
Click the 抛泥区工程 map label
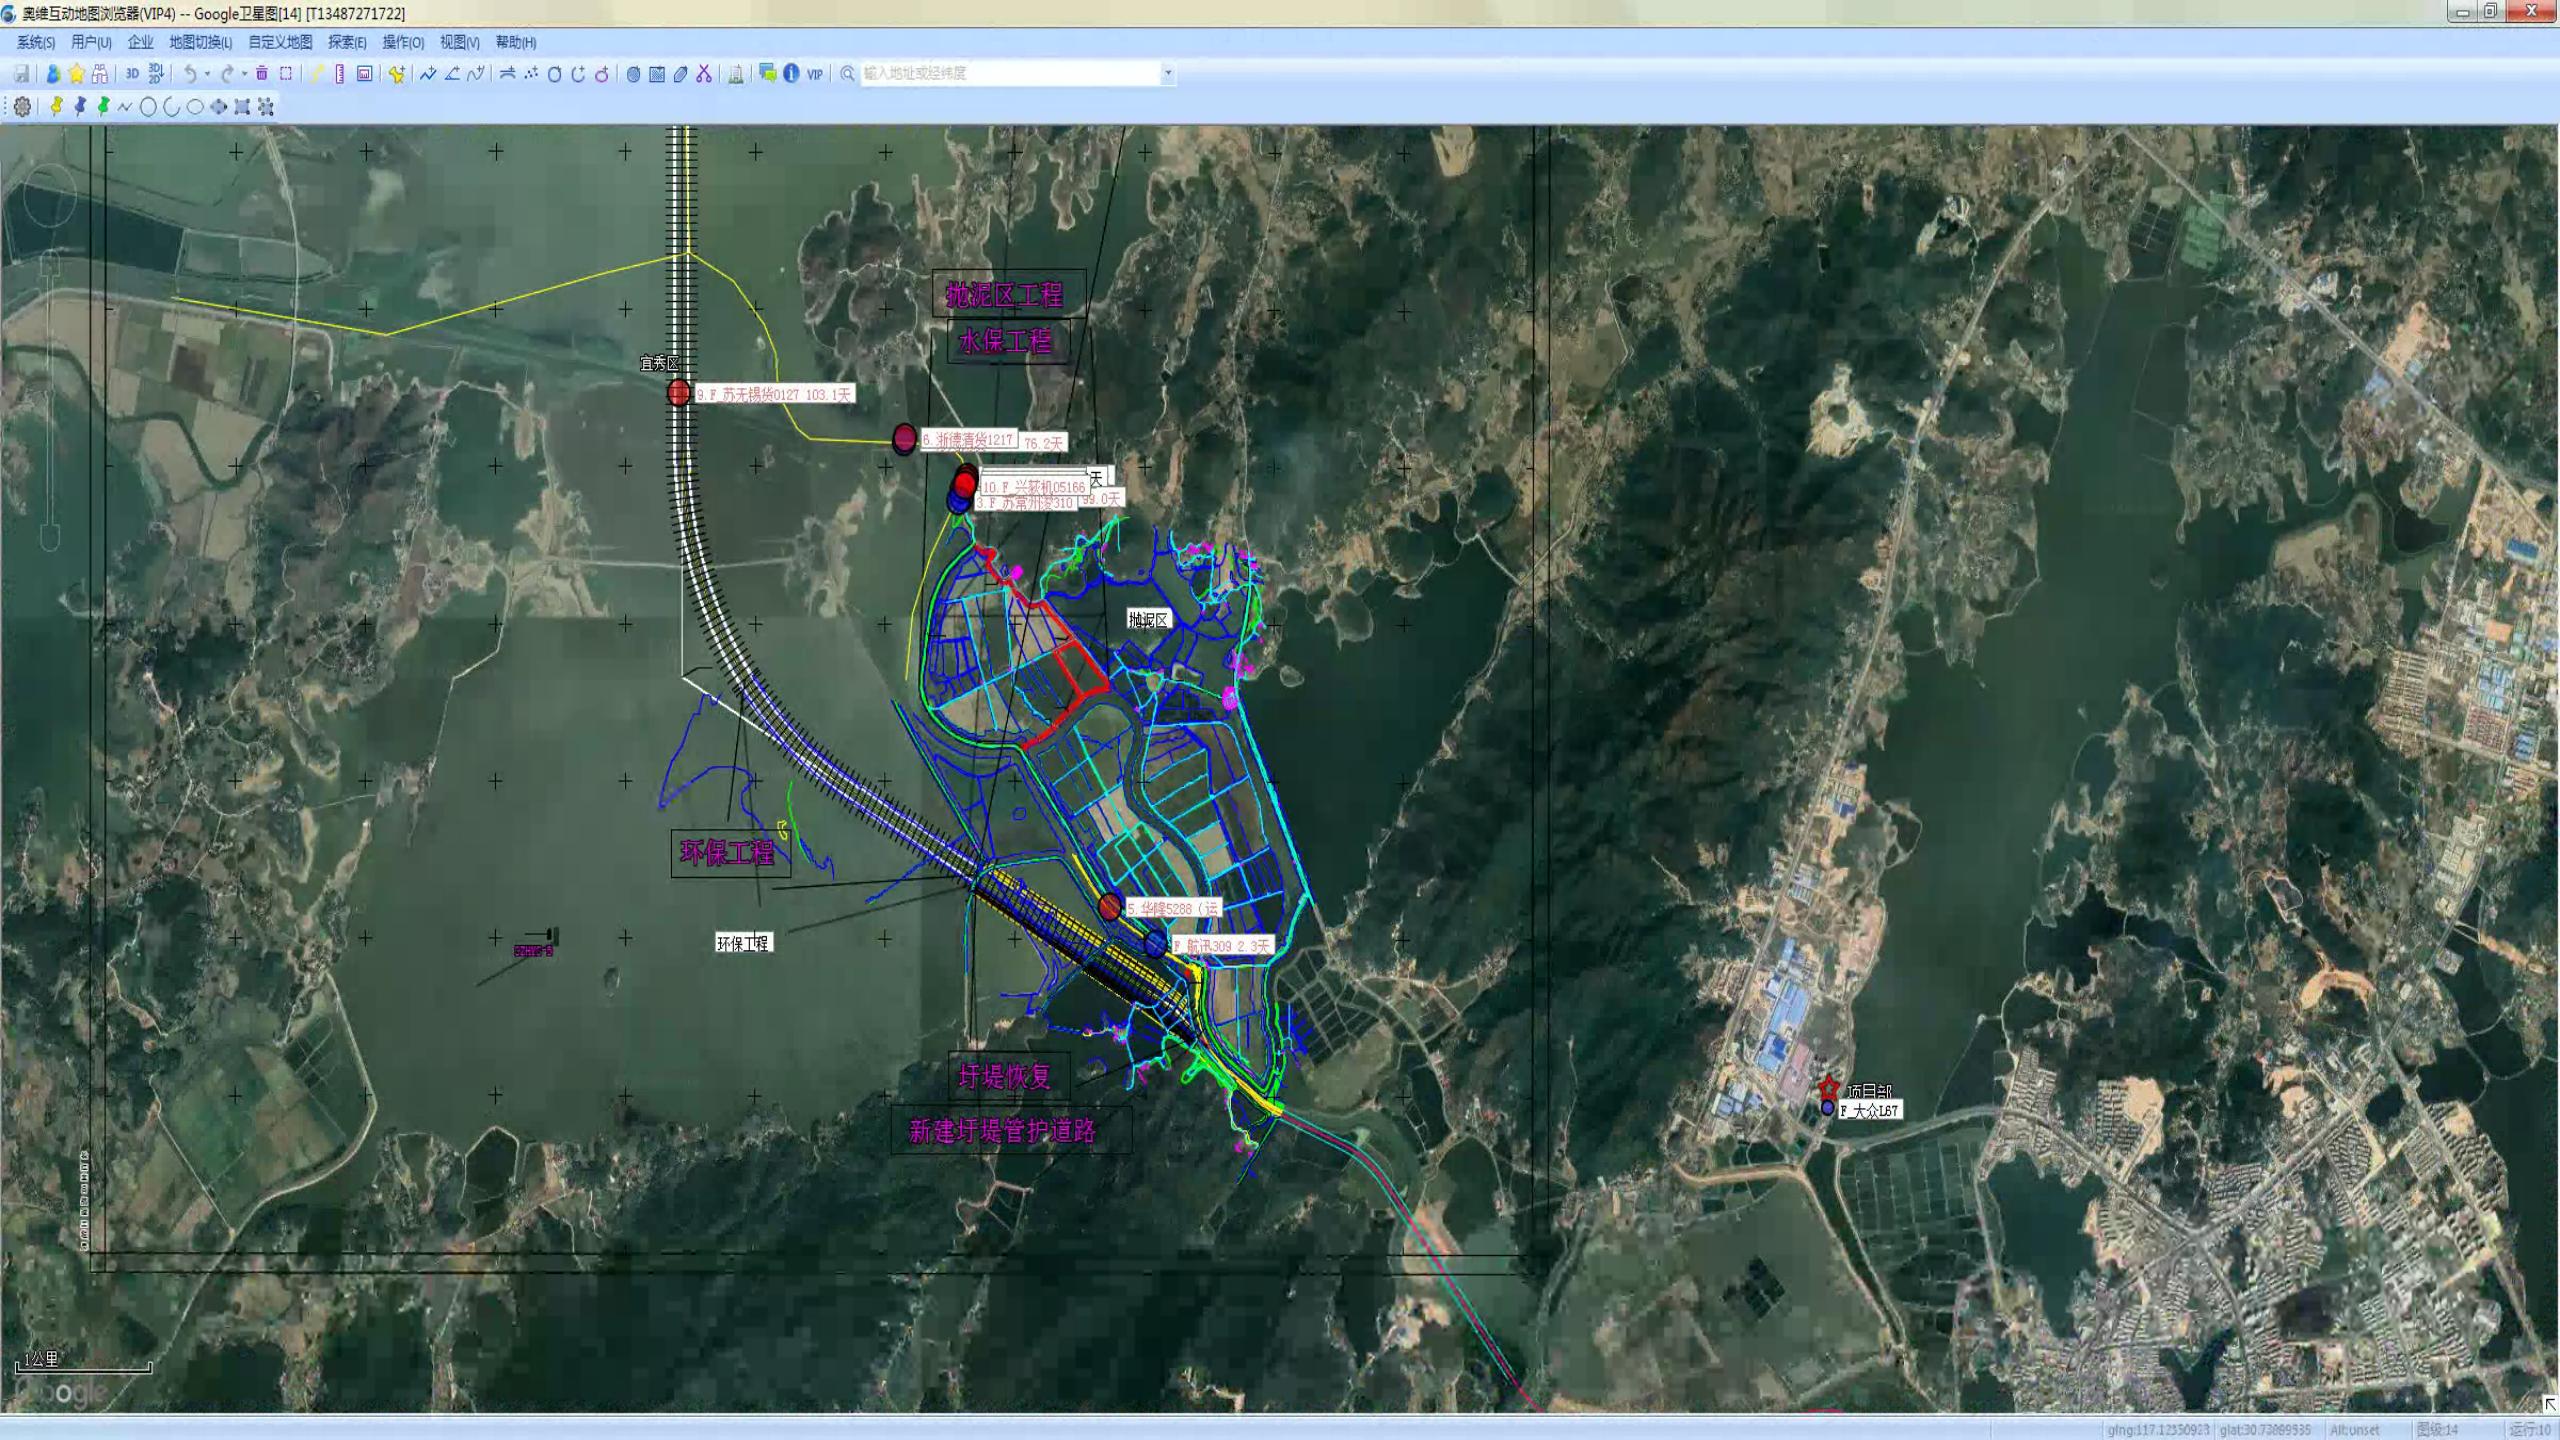tap(1005, 294)
